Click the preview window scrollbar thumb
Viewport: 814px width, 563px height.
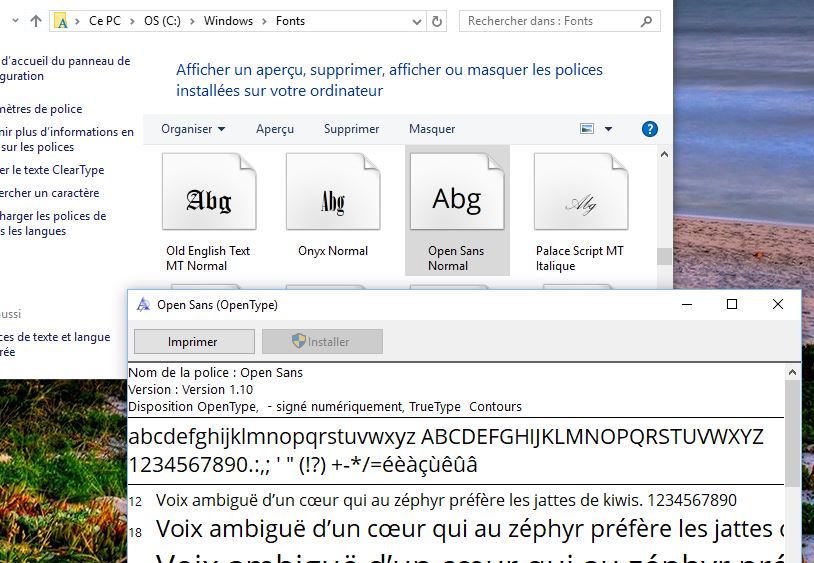tap(792, 433)
